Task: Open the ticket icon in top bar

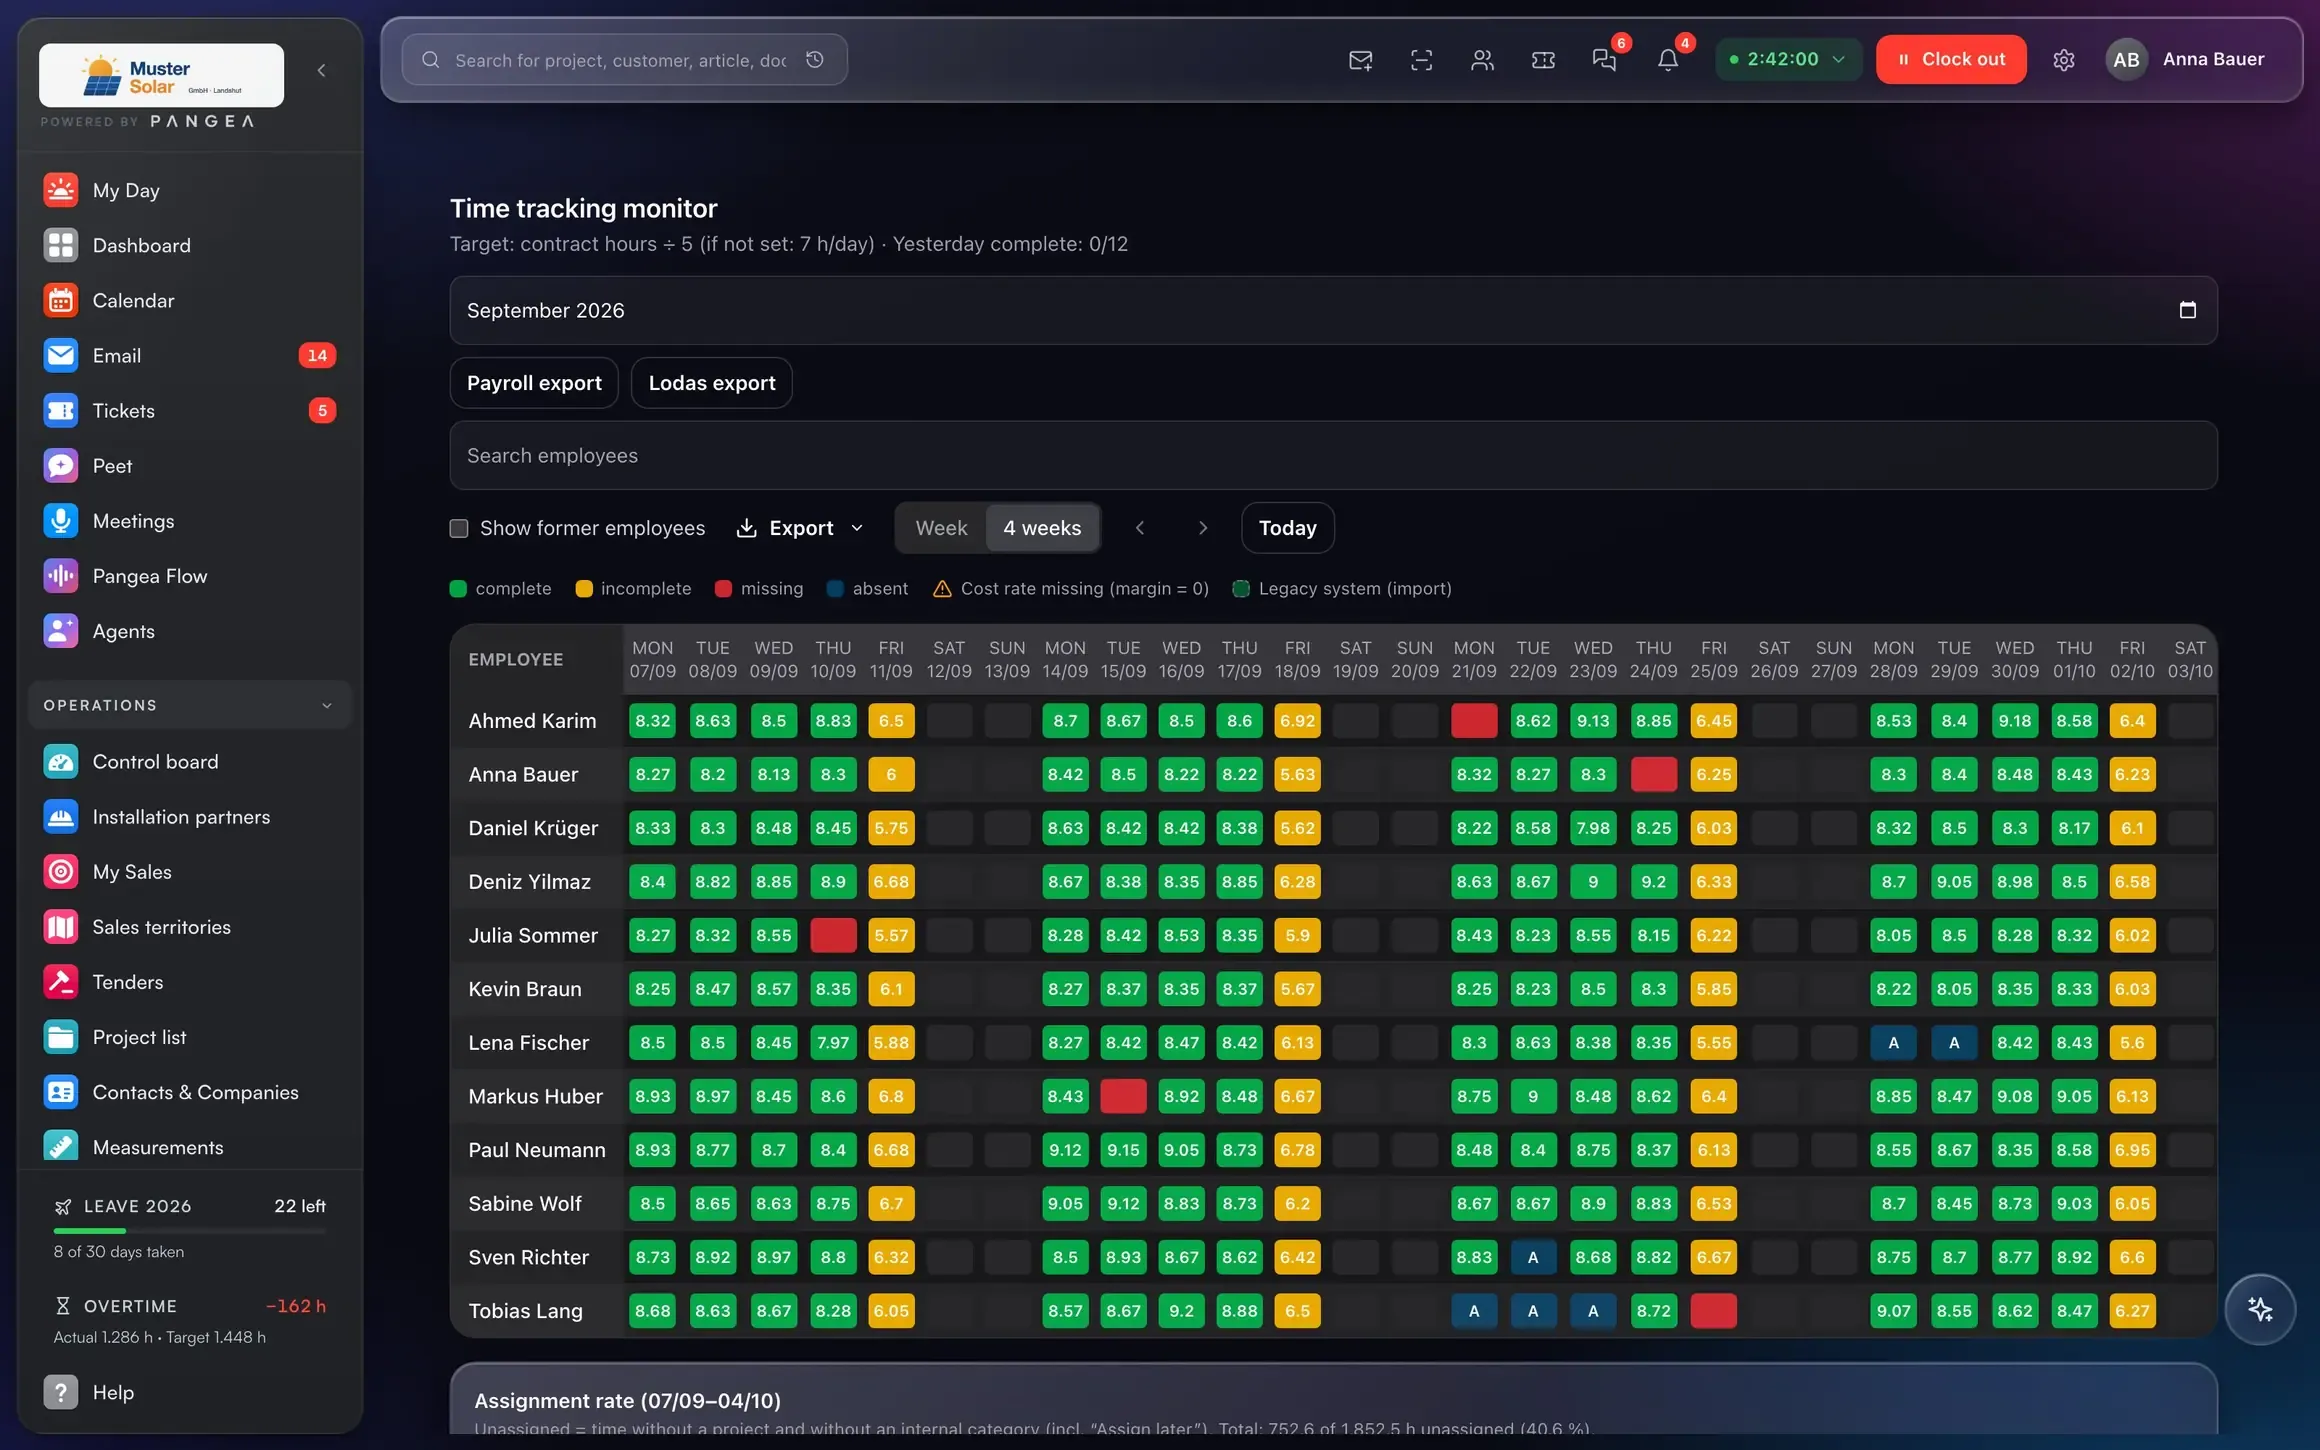Action: pyautogui.click(x=1543, y=60)
